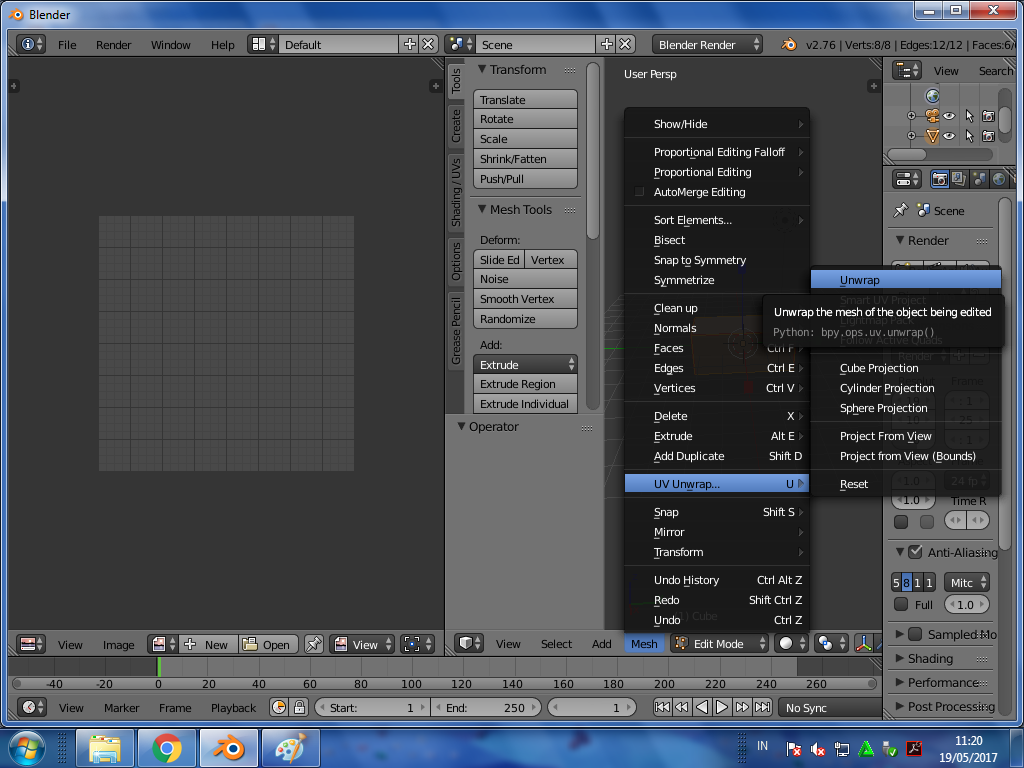Viewport: 1024px width, 768px height.
Task: Click the Cube mesh icon in outliner
Action: 932,136
